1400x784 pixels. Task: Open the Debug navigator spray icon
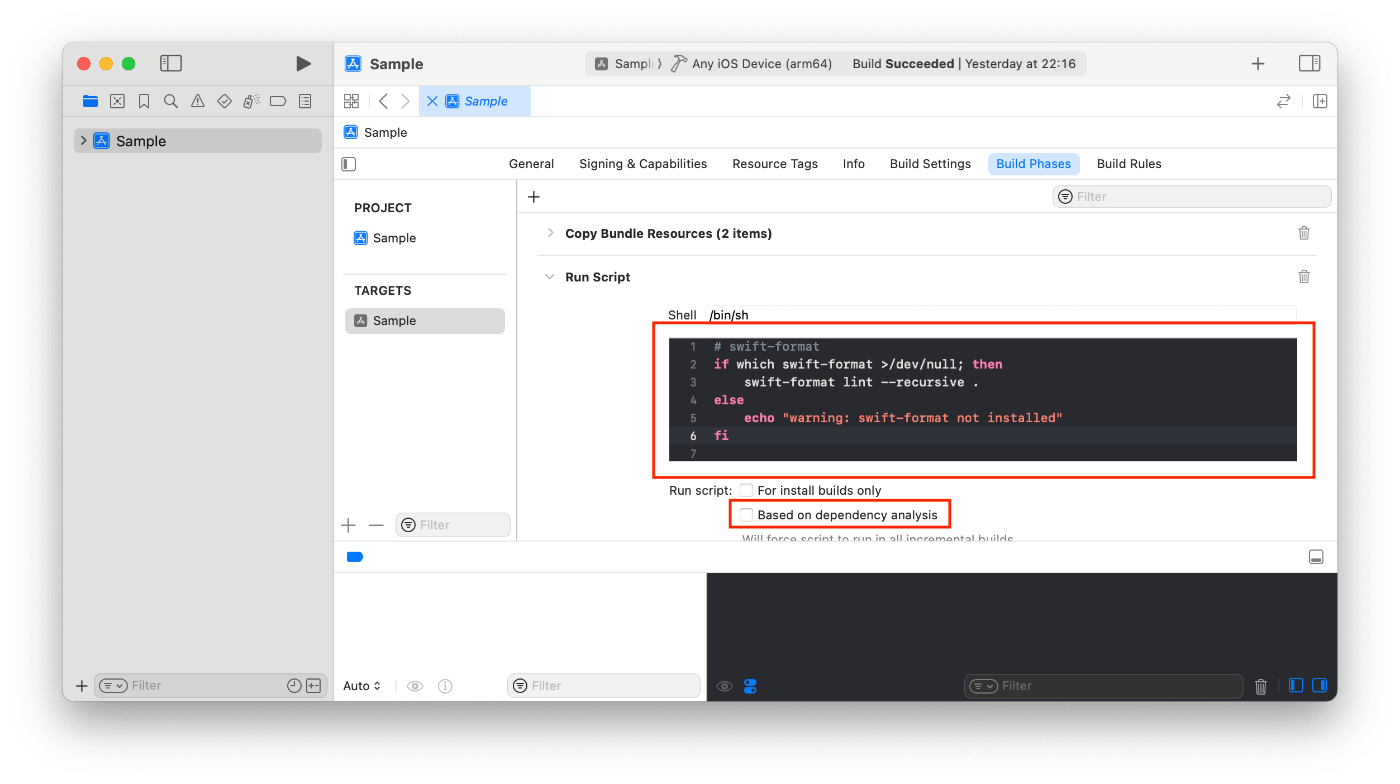251,101
